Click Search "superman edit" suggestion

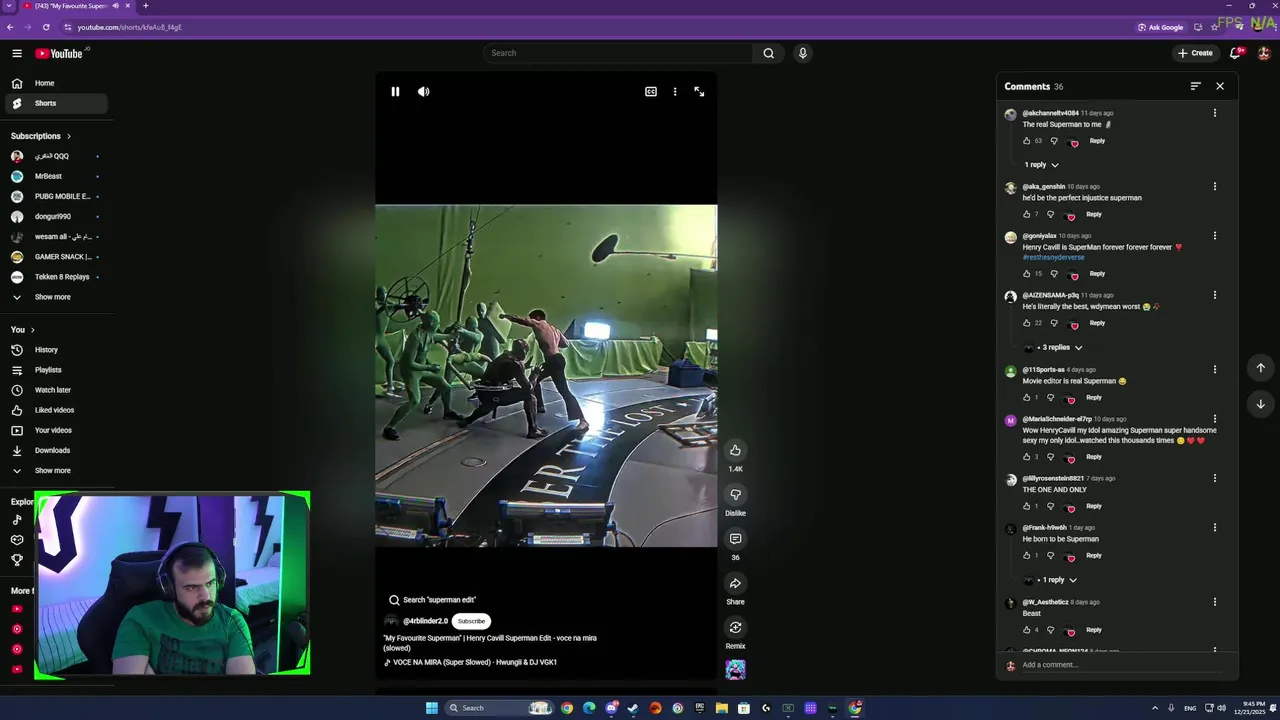point(432,600)
